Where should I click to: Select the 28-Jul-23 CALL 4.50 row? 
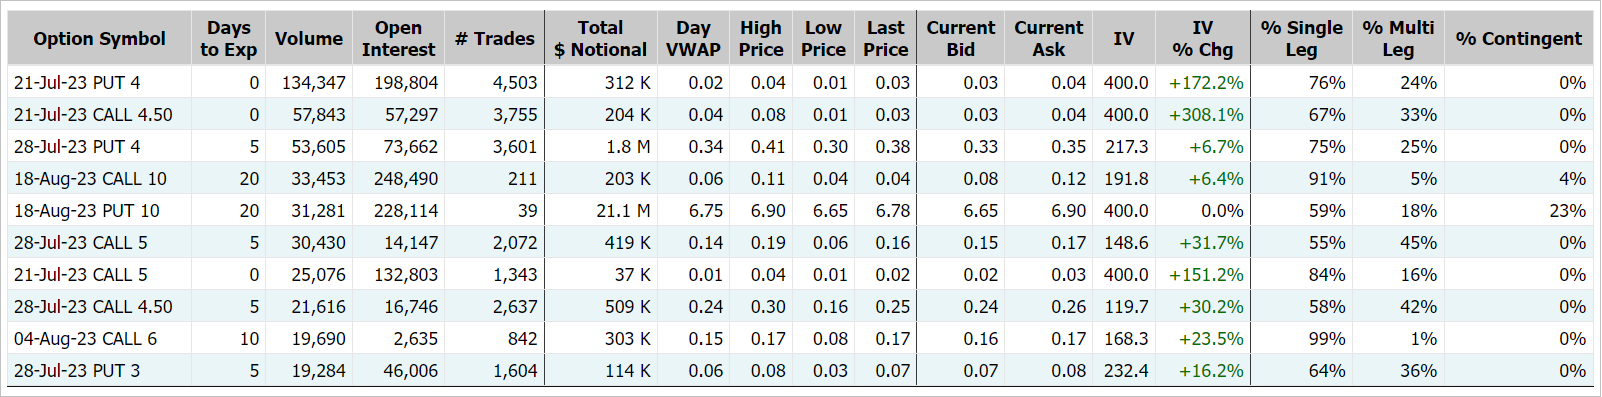800,307
